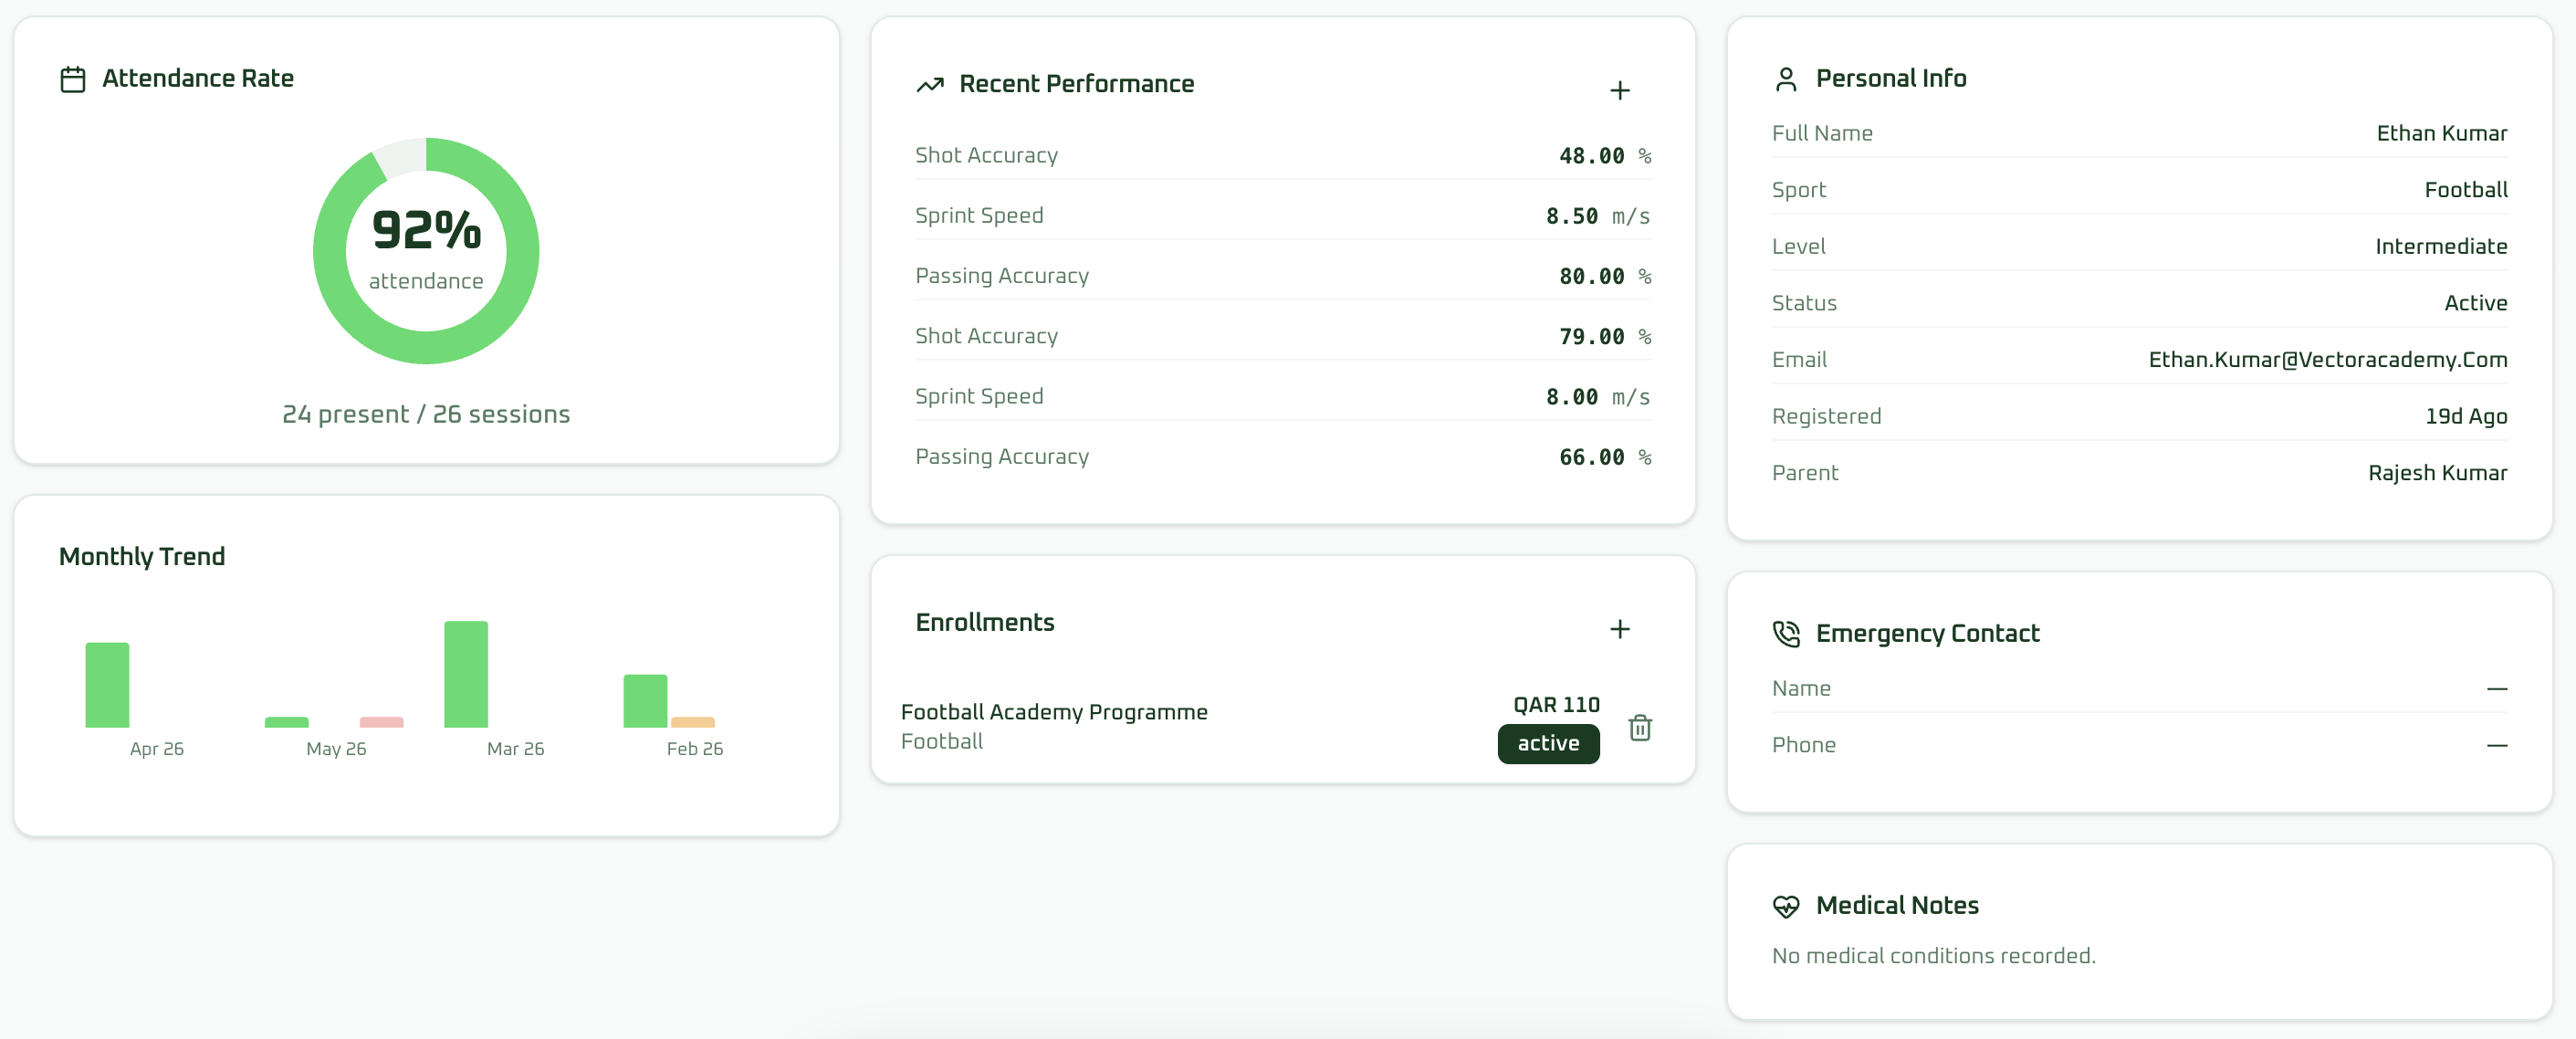The width and height of the screenshot is (2576, 1039).
Task: Select the 8.50 m/s Sprint Speed row
Action: 1283,216
